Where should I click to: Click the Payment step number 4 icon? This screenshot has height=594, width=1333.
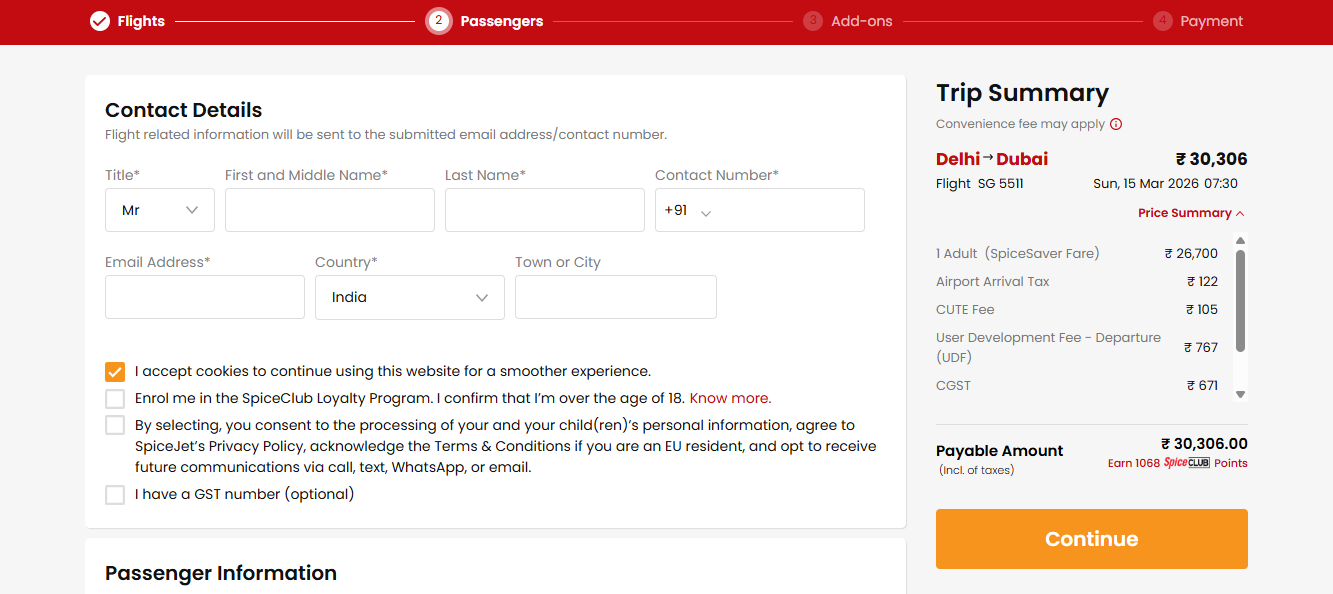click(1162, 21)
